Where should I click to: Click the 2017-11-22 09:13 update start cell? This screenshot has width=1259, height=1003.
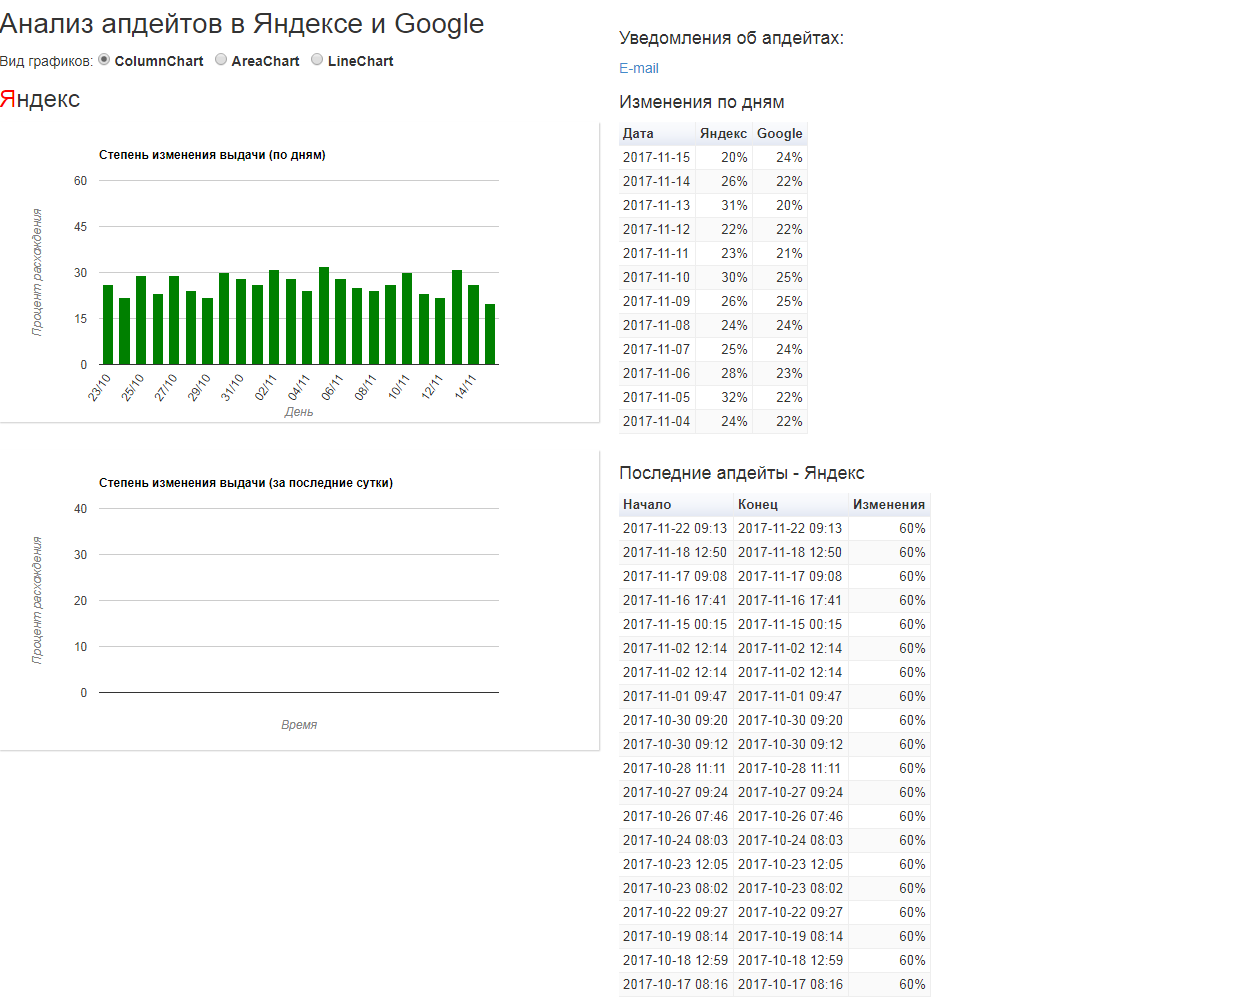coord(675,528)
